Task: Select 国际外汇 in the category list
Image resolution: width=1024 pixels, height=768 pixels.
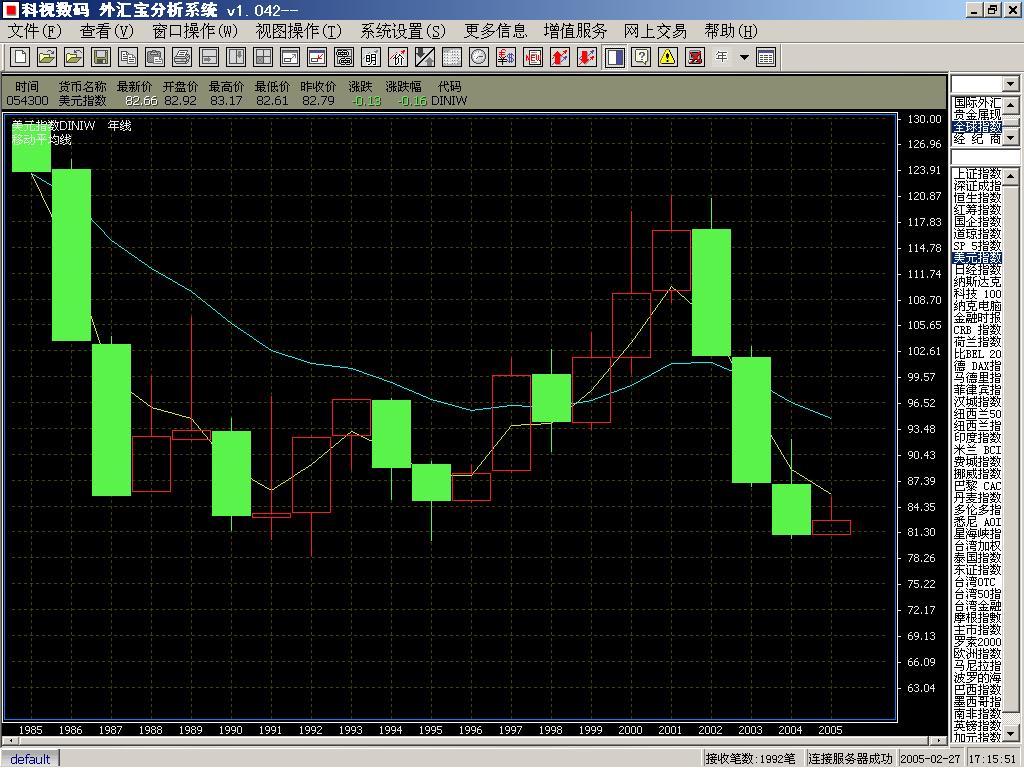Action: tap(977, 103)
